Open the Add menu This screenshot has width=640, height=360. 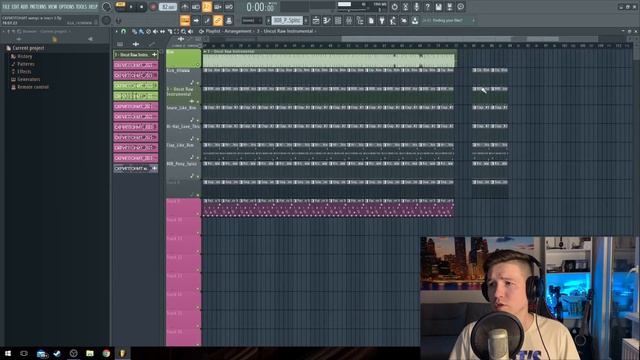pos(24,7)
